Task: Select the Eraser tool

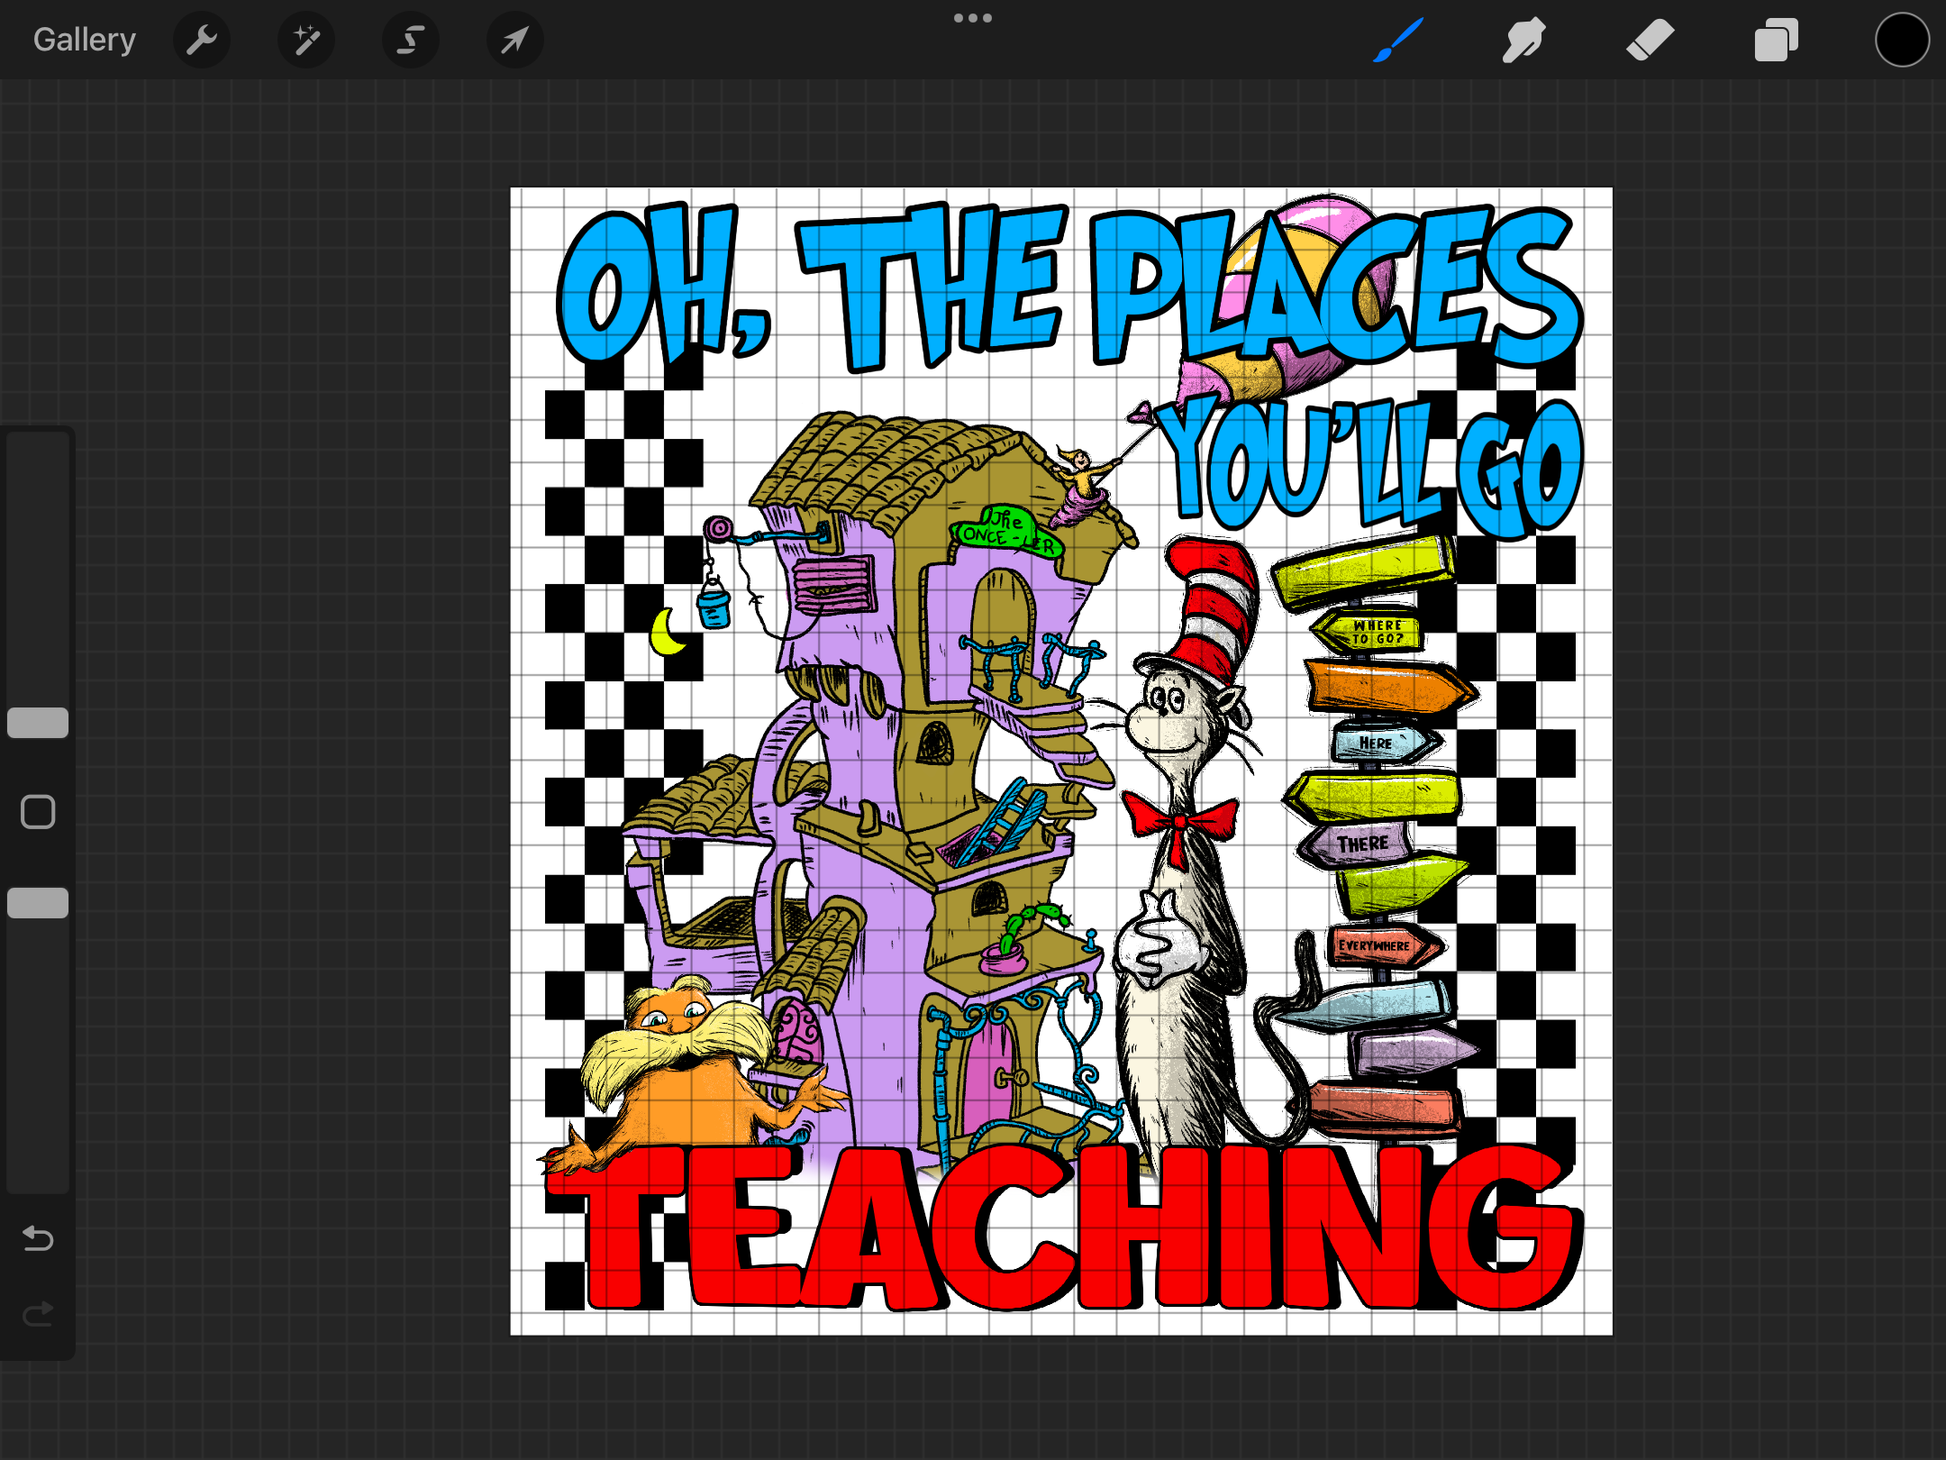Action: point(1650,40)
